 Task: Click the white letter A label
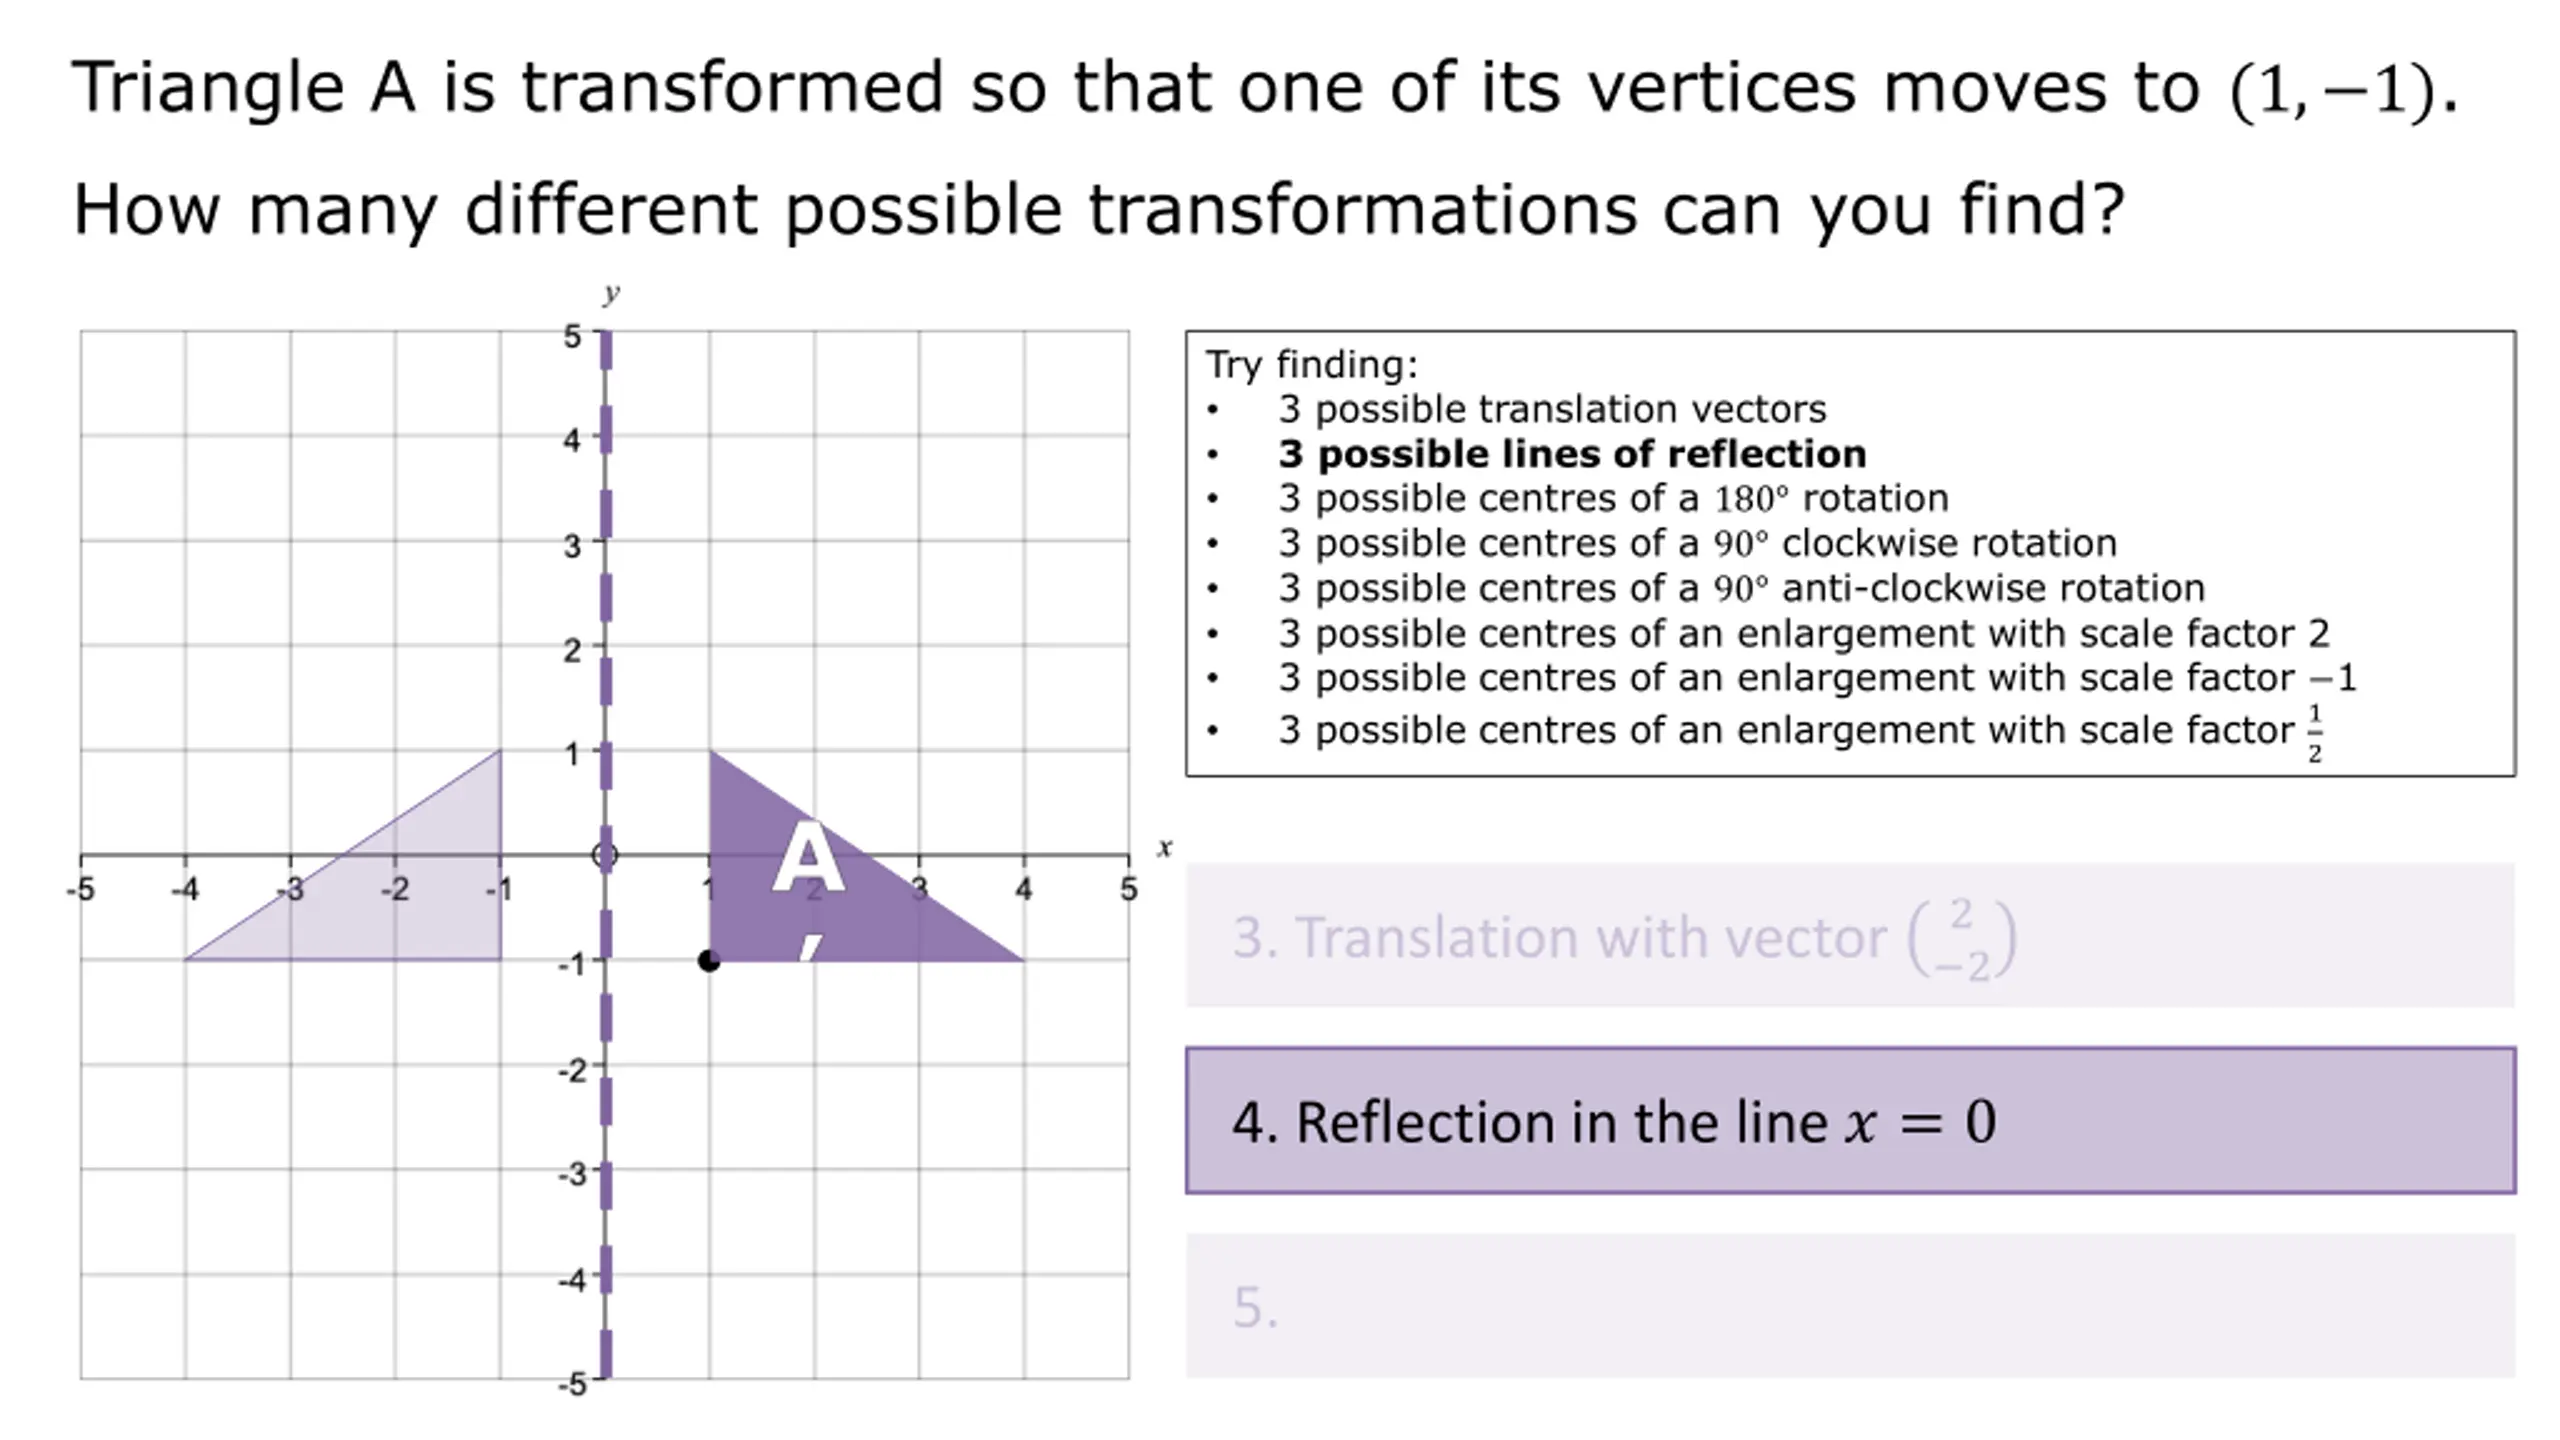click(x=808, y=858)
